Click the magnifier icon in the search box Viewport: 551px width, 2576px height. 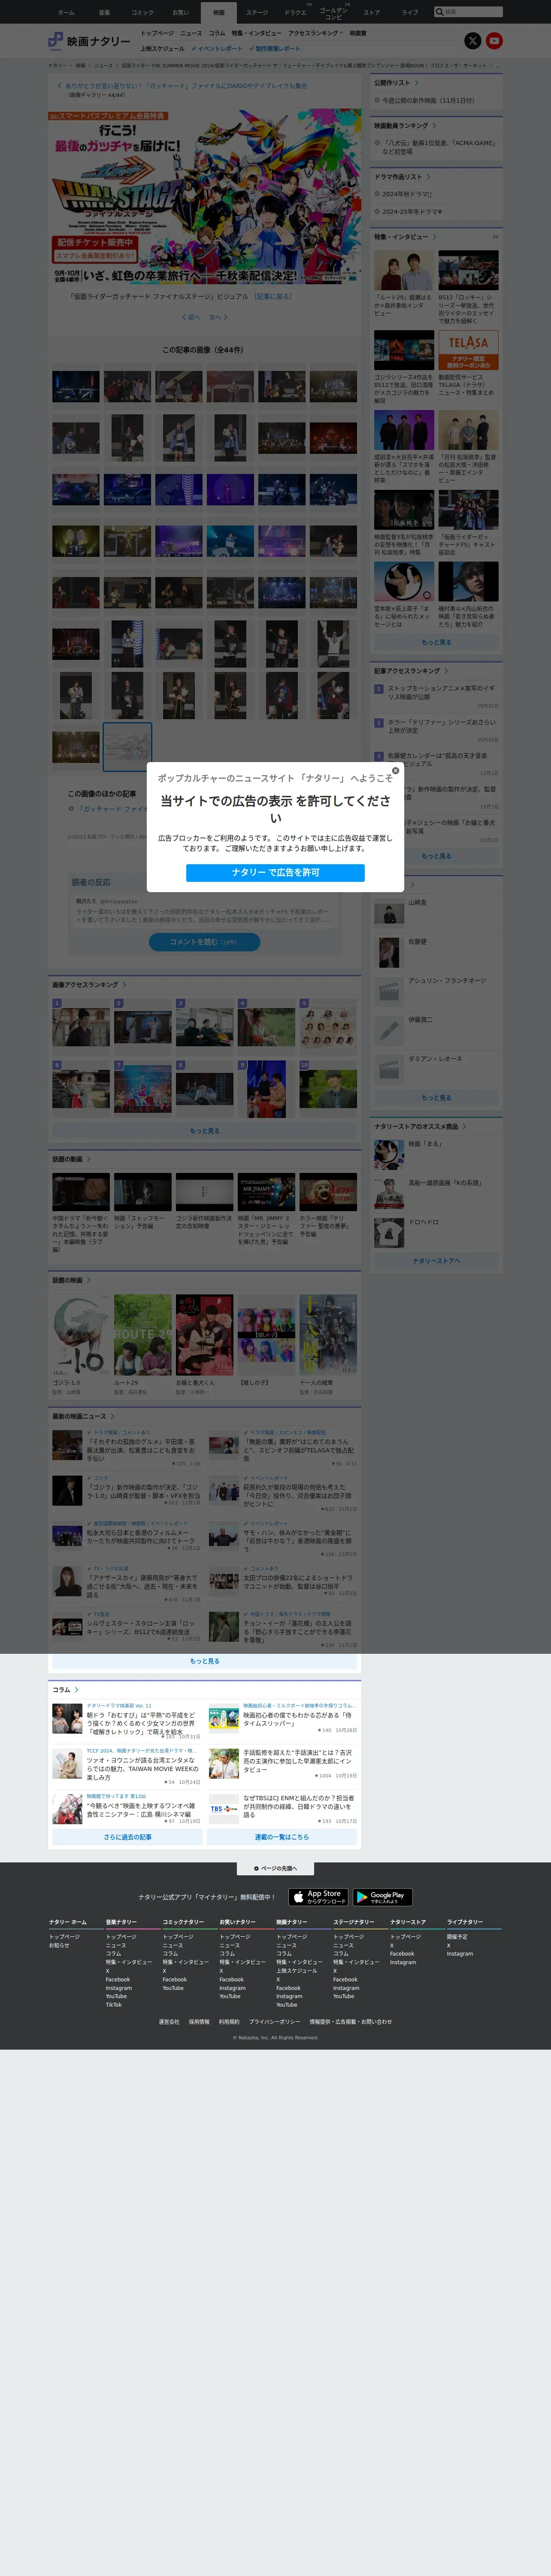439,12
